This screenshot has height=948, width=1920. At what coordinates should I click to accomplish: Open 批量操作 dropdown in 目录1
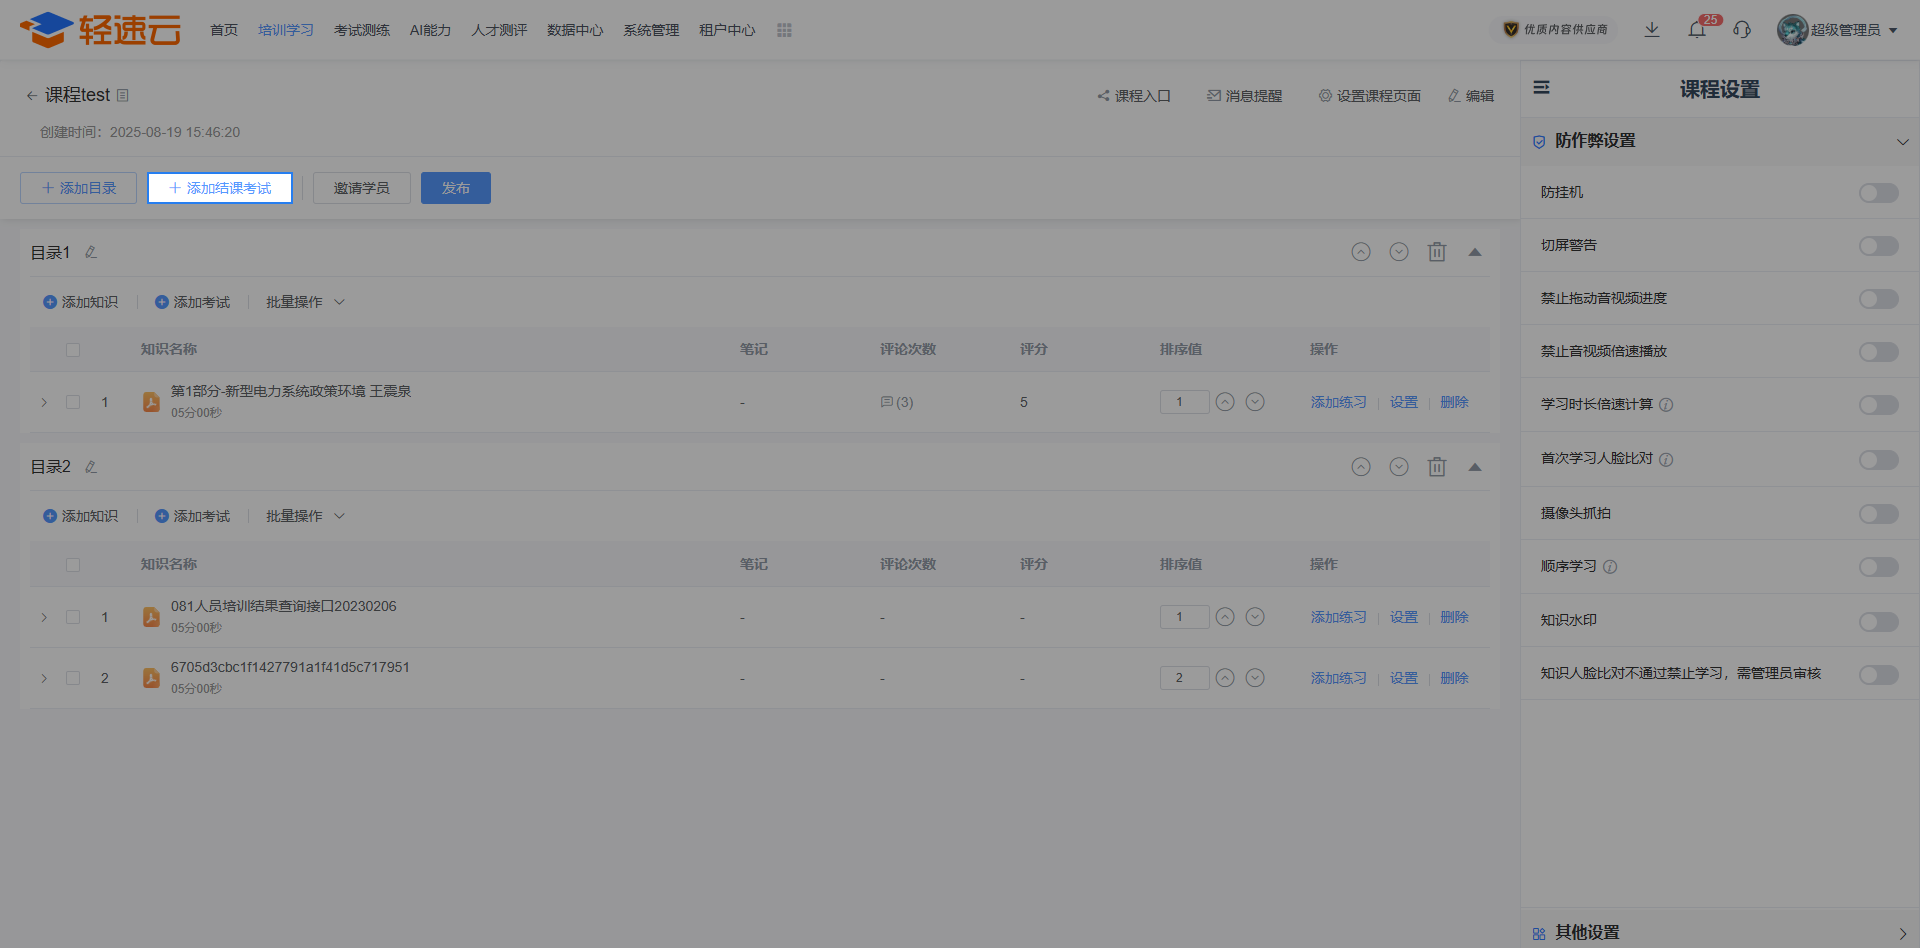[304, 302]
